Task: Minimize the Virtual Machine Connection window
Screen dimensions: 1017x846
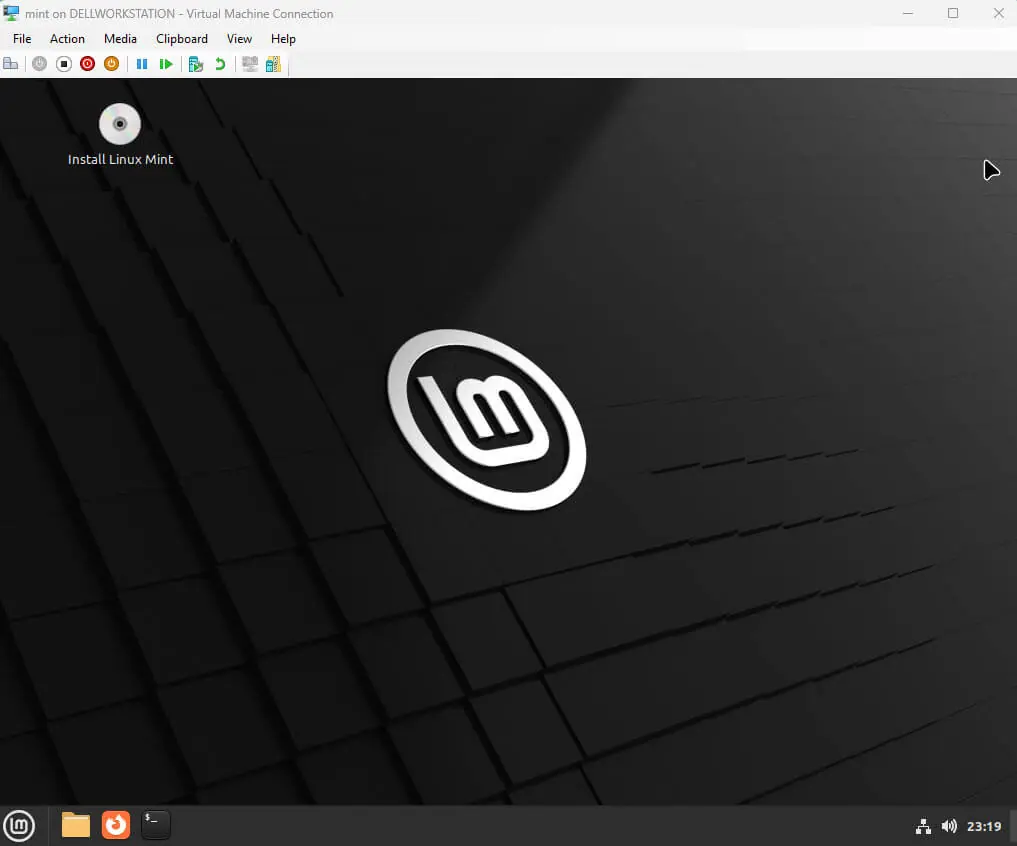Action: (x=908, y=13)
